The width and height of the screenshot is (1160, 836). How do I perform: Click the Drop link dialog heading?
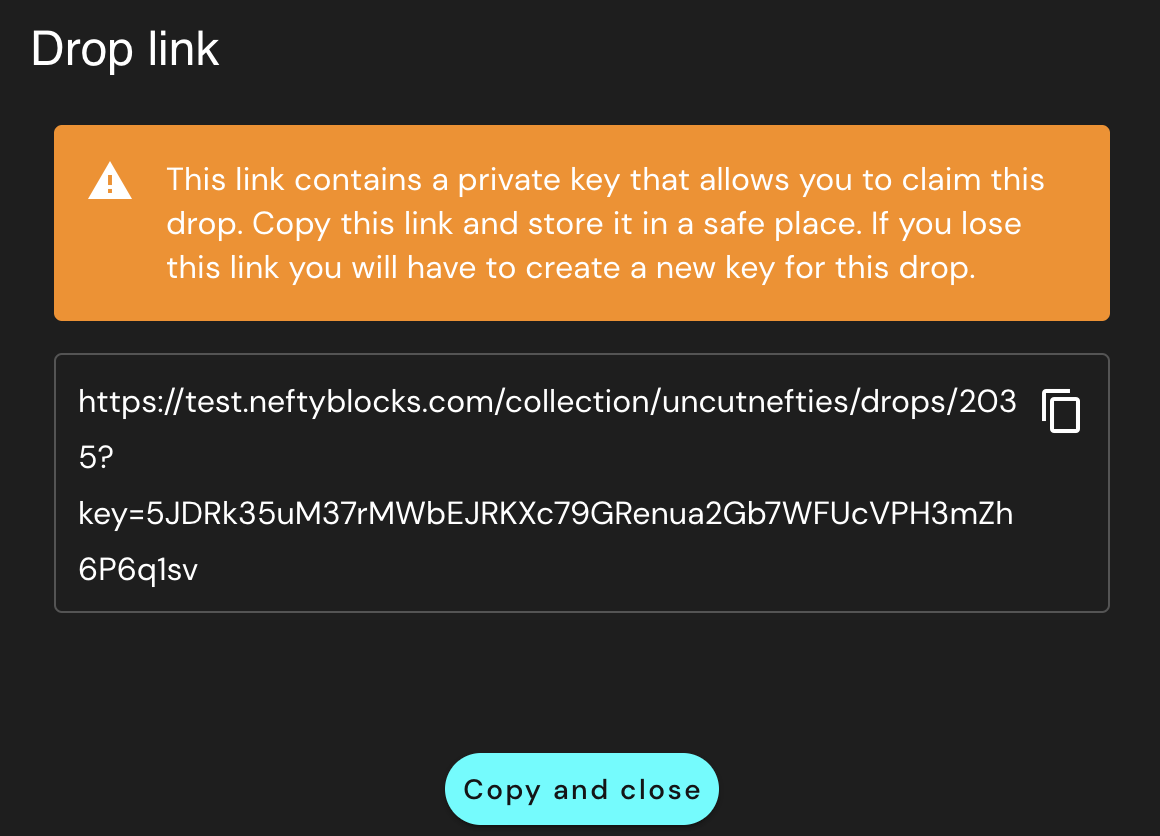[x=125, y=49]
